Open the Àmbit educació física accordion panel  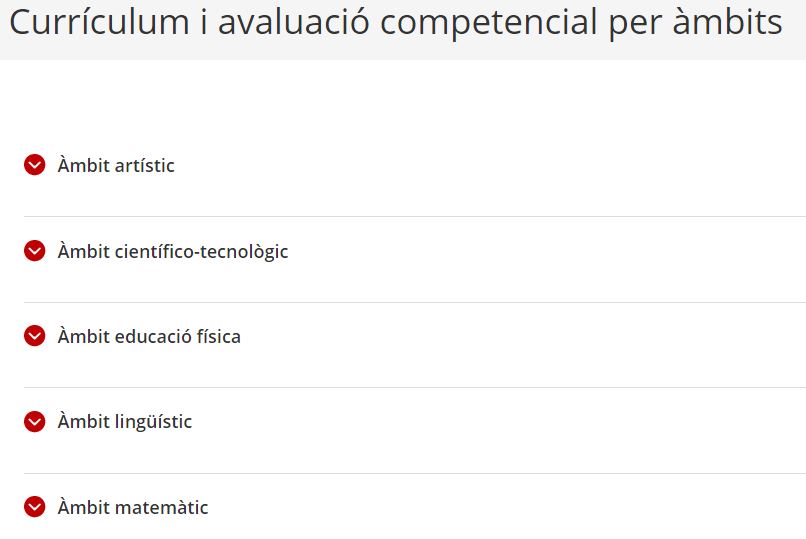149,336
